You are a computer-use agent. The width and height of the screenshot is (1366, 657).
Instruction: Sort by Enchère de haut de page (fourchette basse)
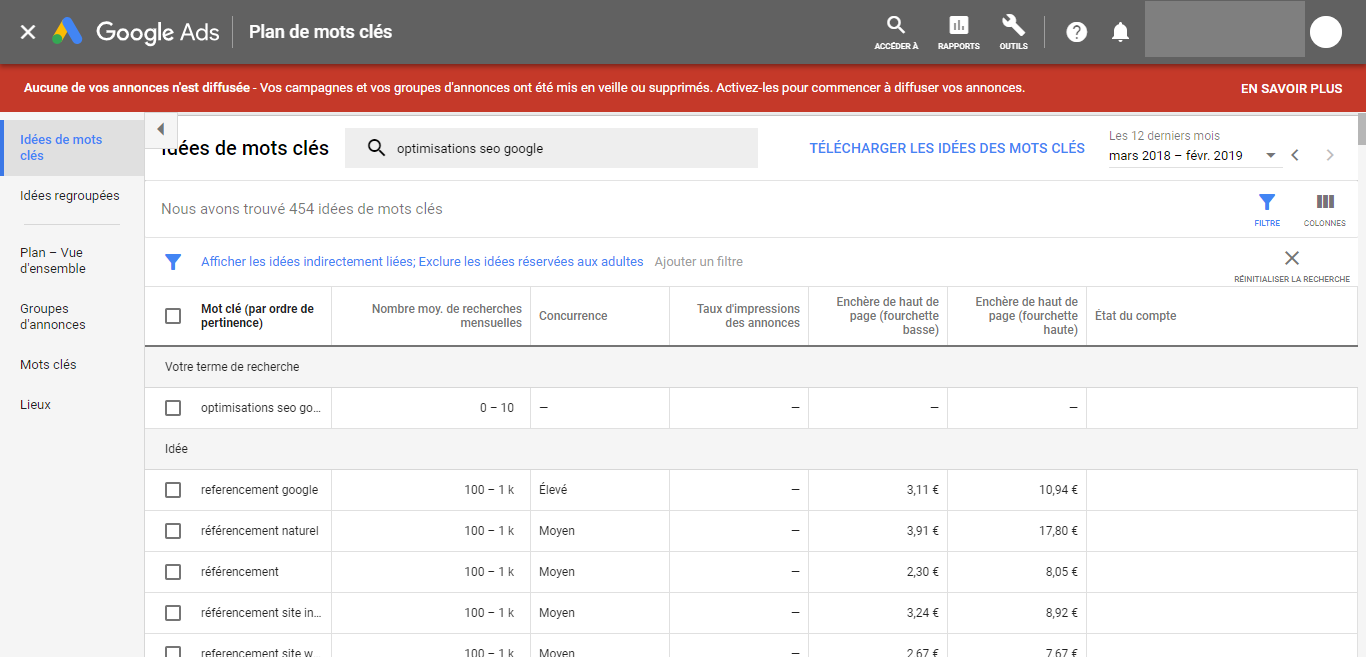click(x=887, y=316)
